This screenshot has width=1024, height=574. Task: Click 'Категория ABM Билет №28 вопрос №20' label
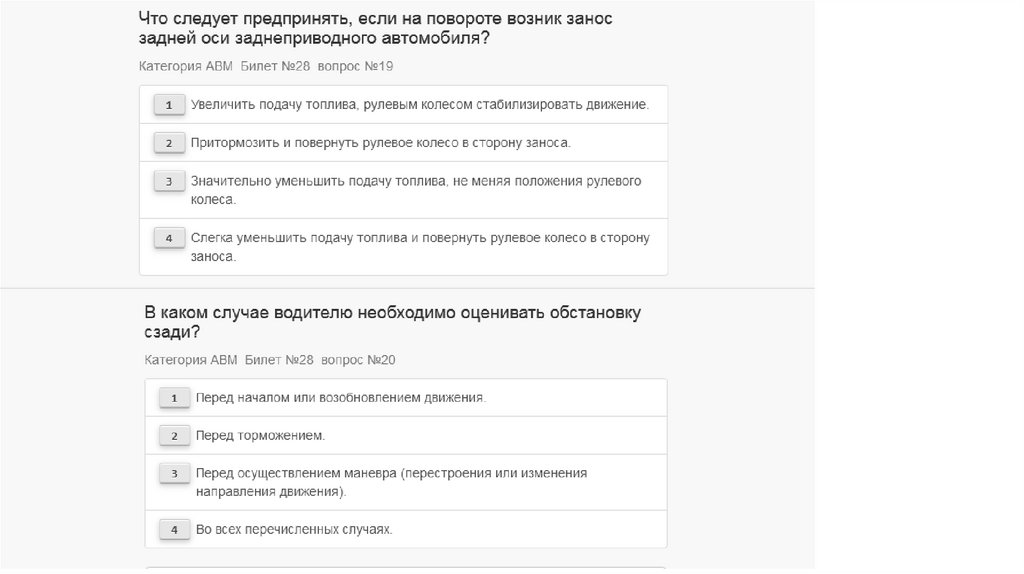(270, 360)
